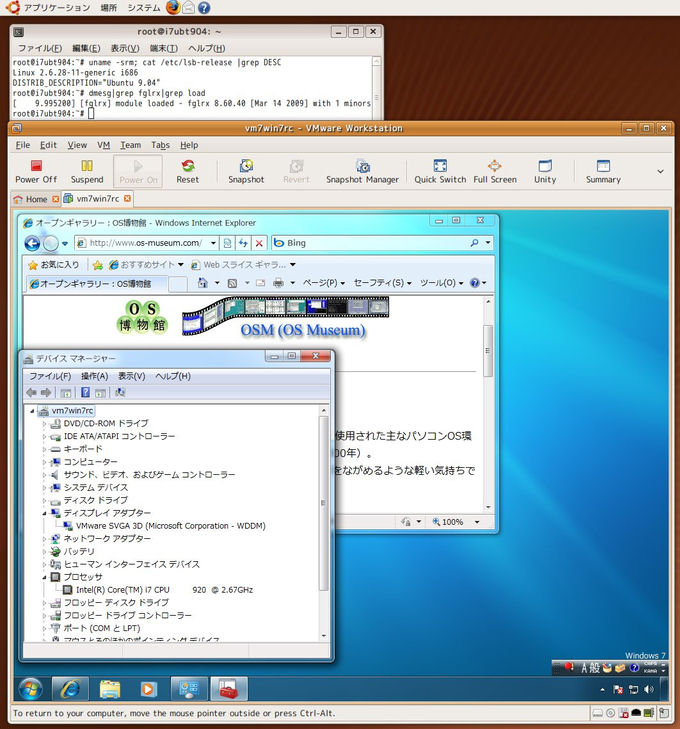Expand the IDE ATA/ATAPI コントローラー node
The height and width of the screenshot is (729, 680).
click(x=45, y=437)
